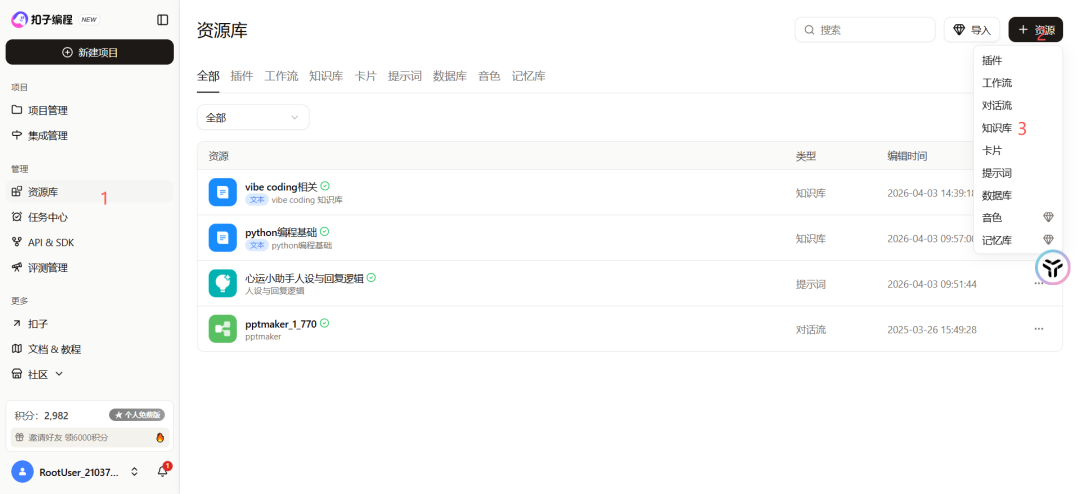Click the 个人免费版 badge

[136, 415]
